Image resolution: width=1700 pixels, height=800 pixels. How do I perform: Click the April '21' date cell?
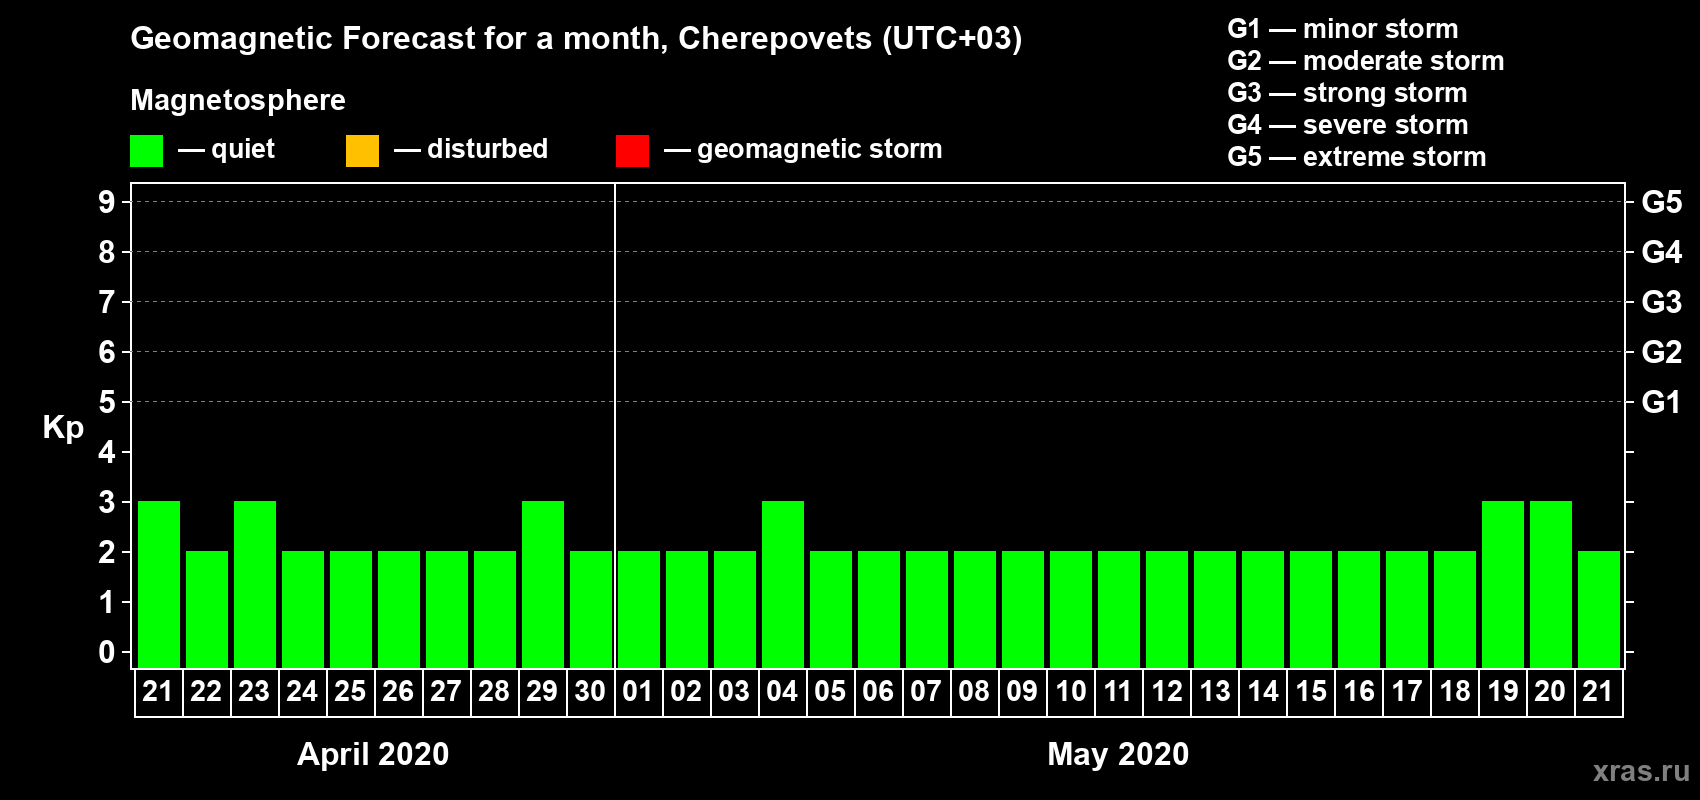pos(159,692)
